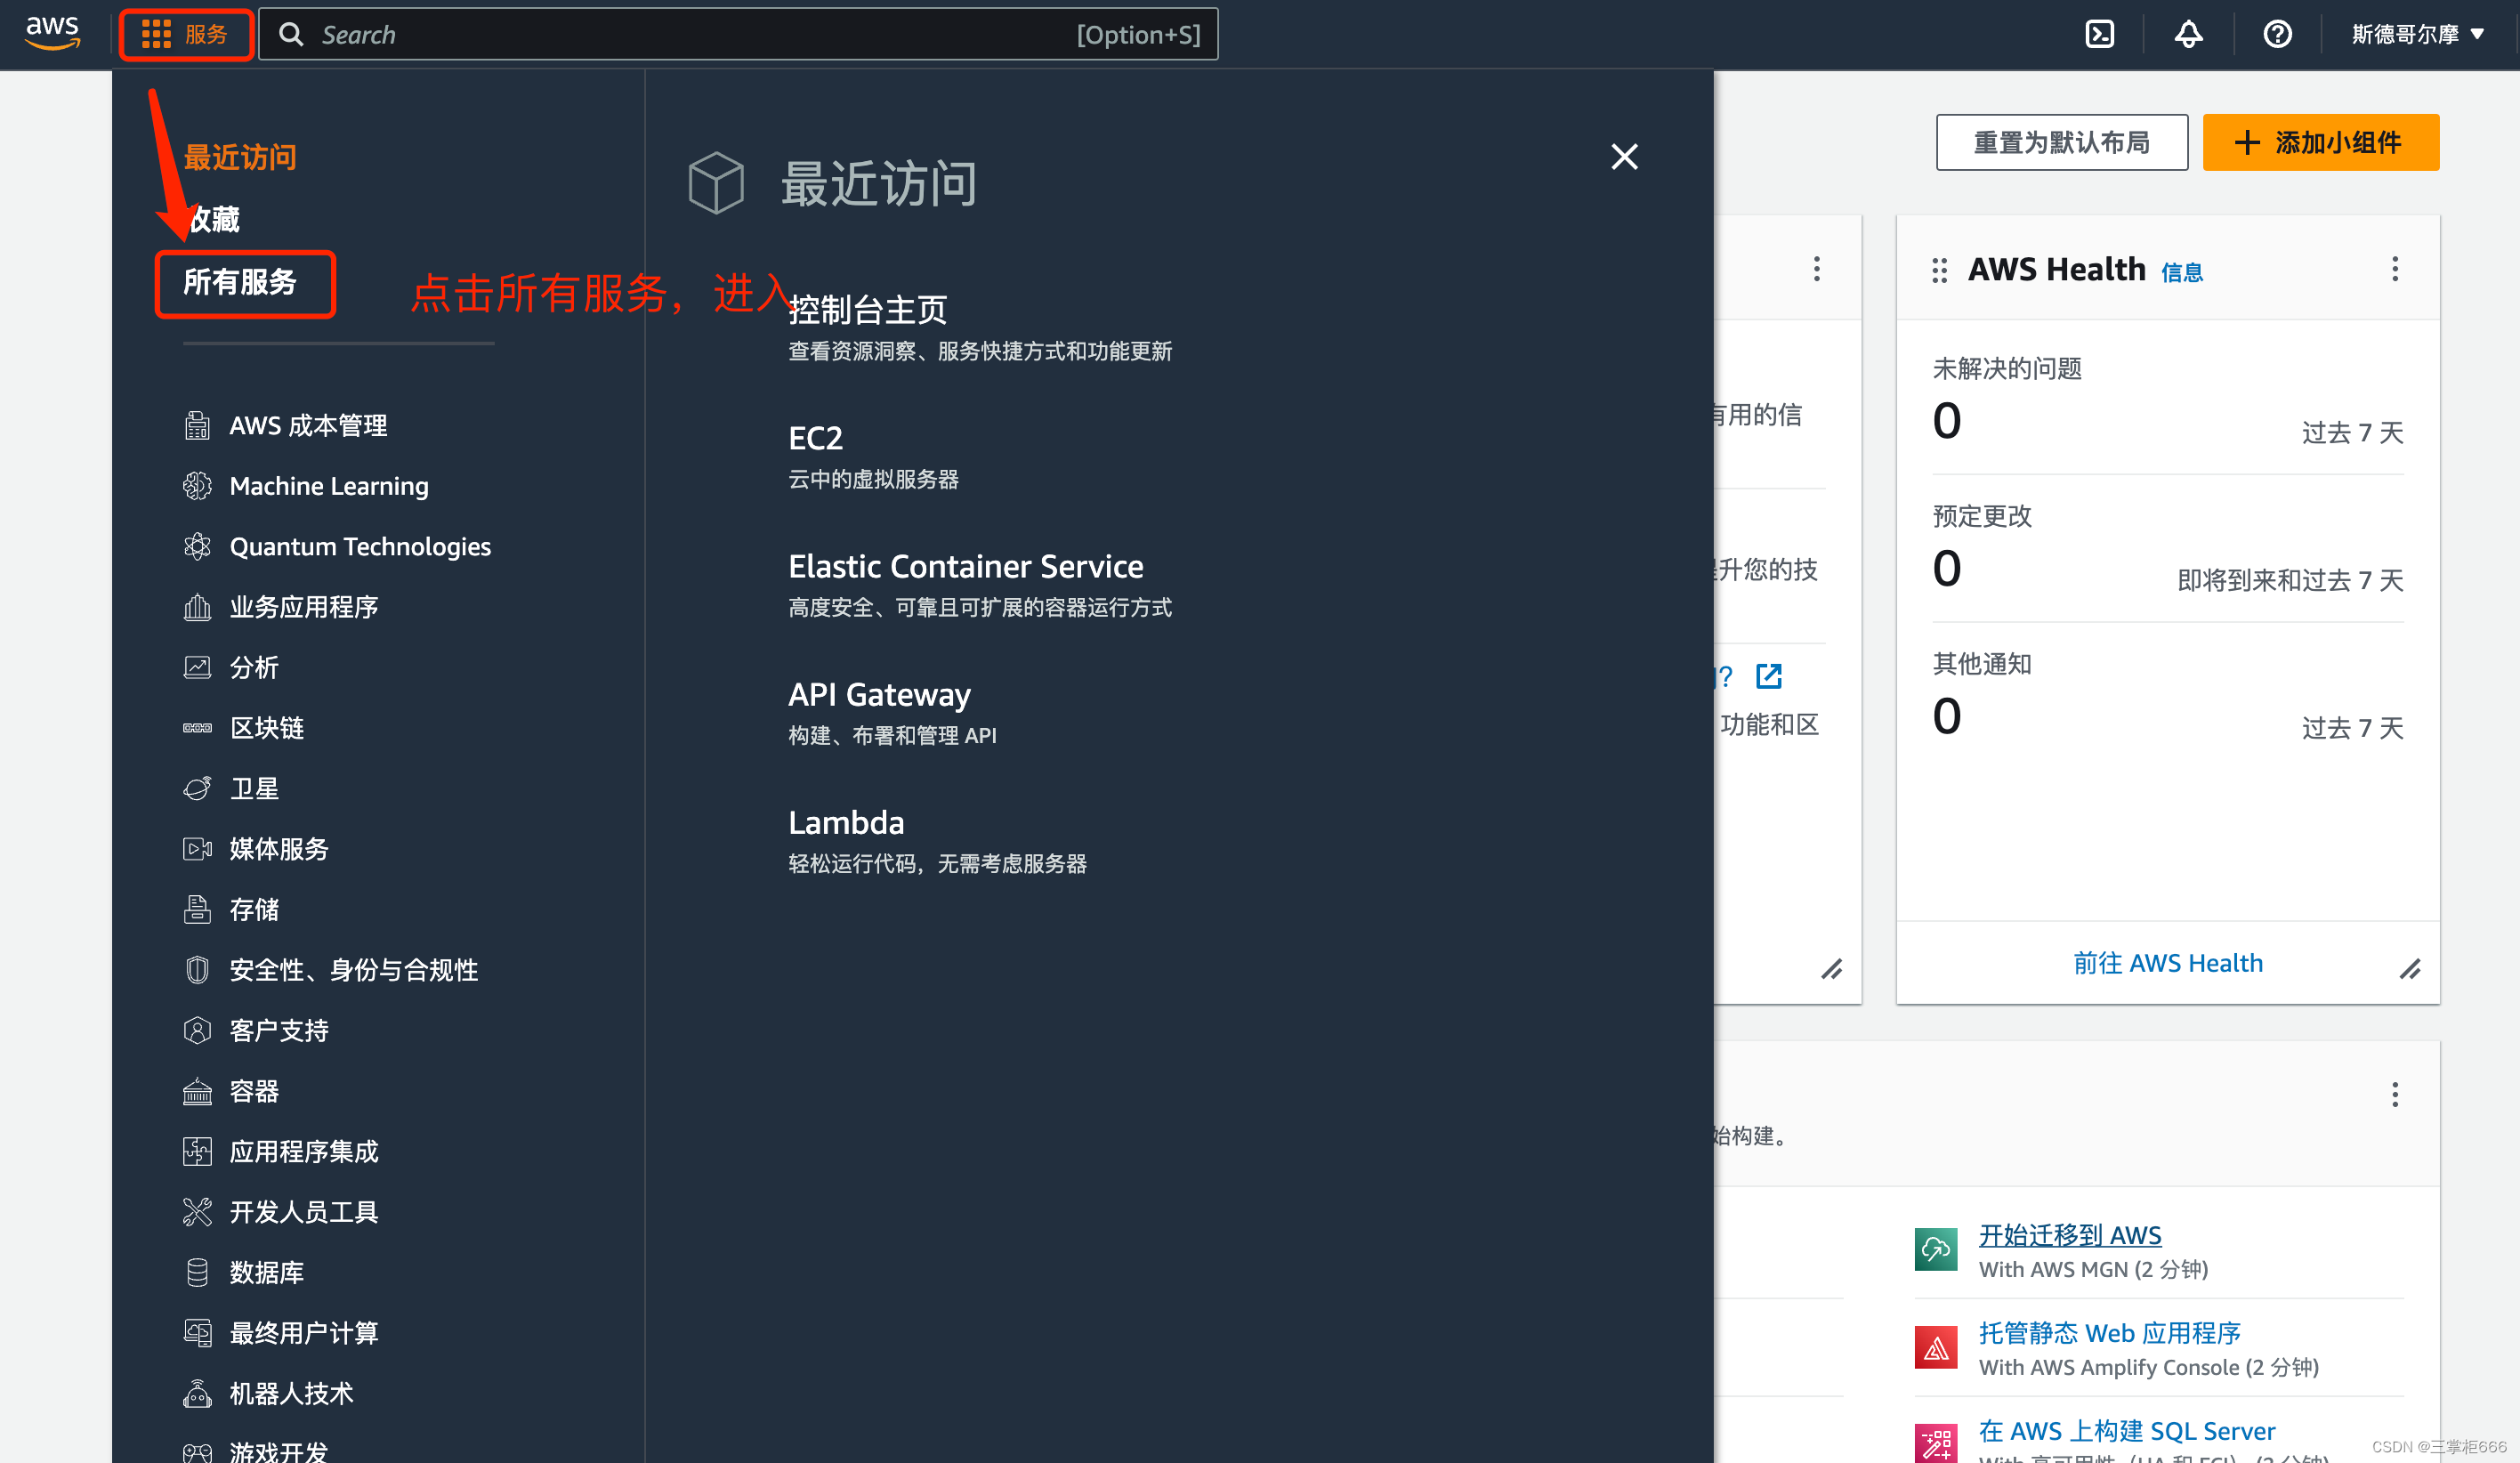This screenshot has width=2520, height=1463.
Task: Click the 重置为默认布局 button
Action: pyautogui.click(x=2061, y=142)
